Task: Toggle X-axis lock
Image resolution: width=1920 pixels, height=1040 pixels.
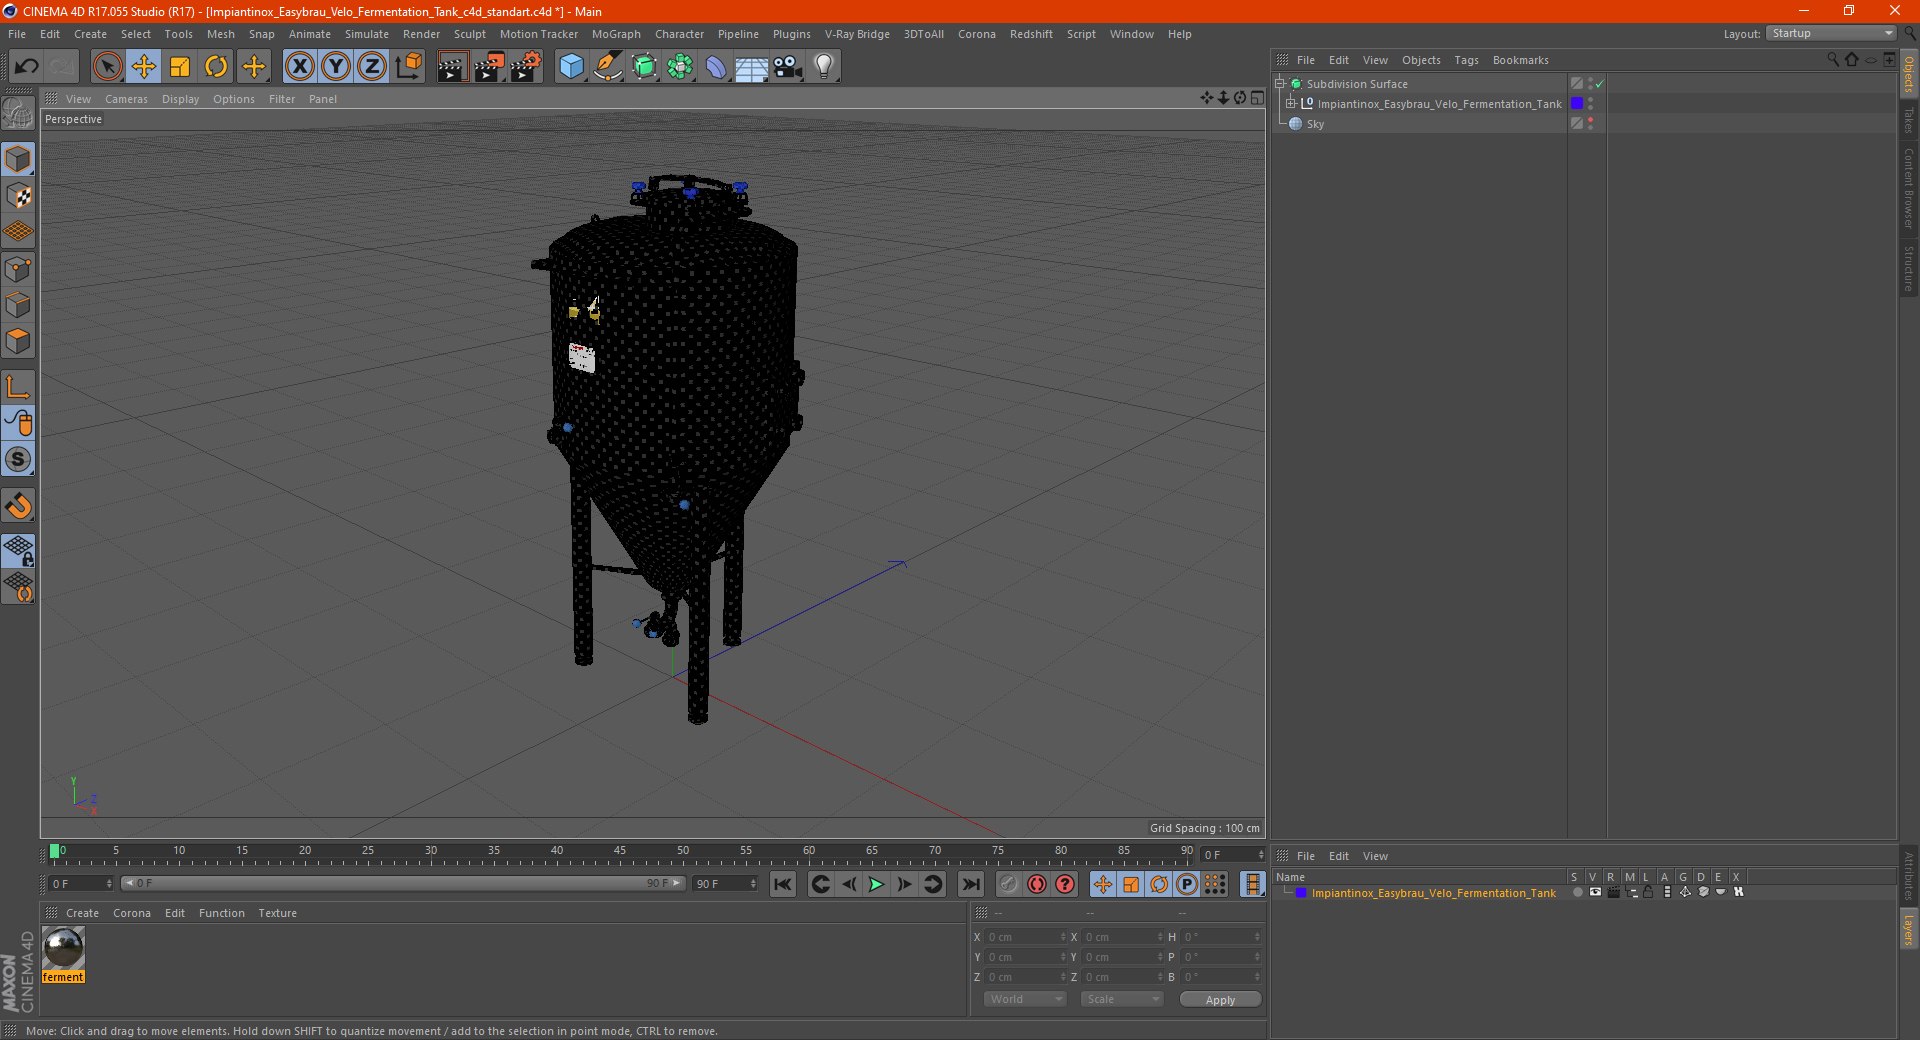Action: coord(299,67)
